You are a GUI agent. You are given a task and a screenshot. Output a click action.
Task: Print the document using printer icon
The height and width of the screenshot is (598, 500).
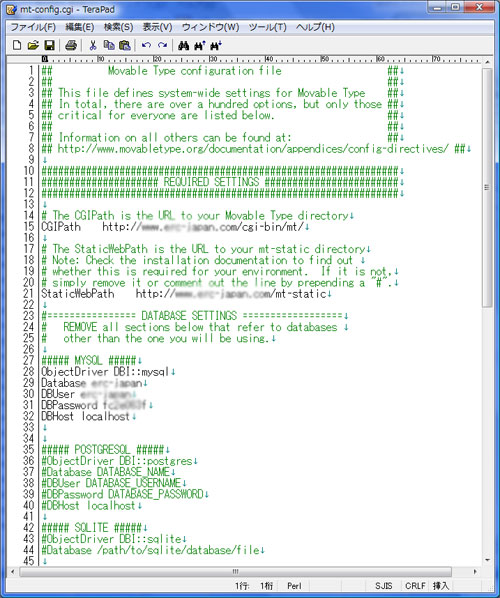(71, 45)
